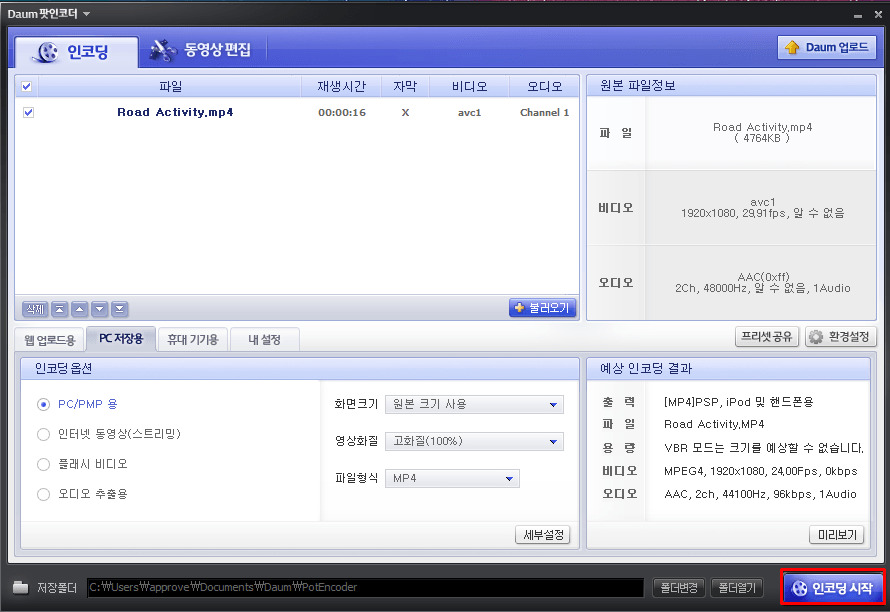Click the 파일 column header

pyautogui.click(x=170, y=86)
